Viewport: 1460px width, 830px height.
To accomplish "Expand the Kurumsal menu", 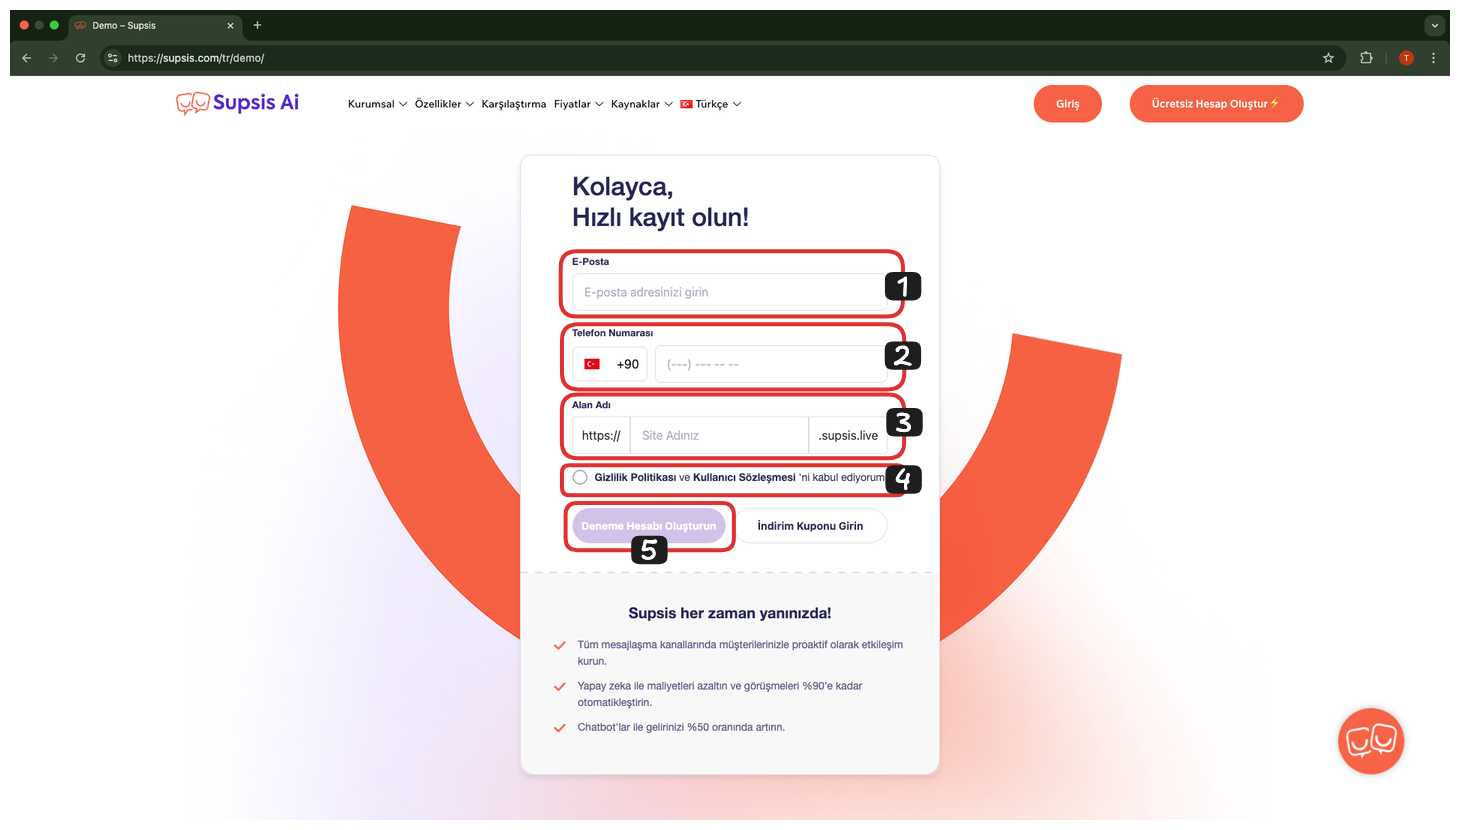I will (377, 104).
